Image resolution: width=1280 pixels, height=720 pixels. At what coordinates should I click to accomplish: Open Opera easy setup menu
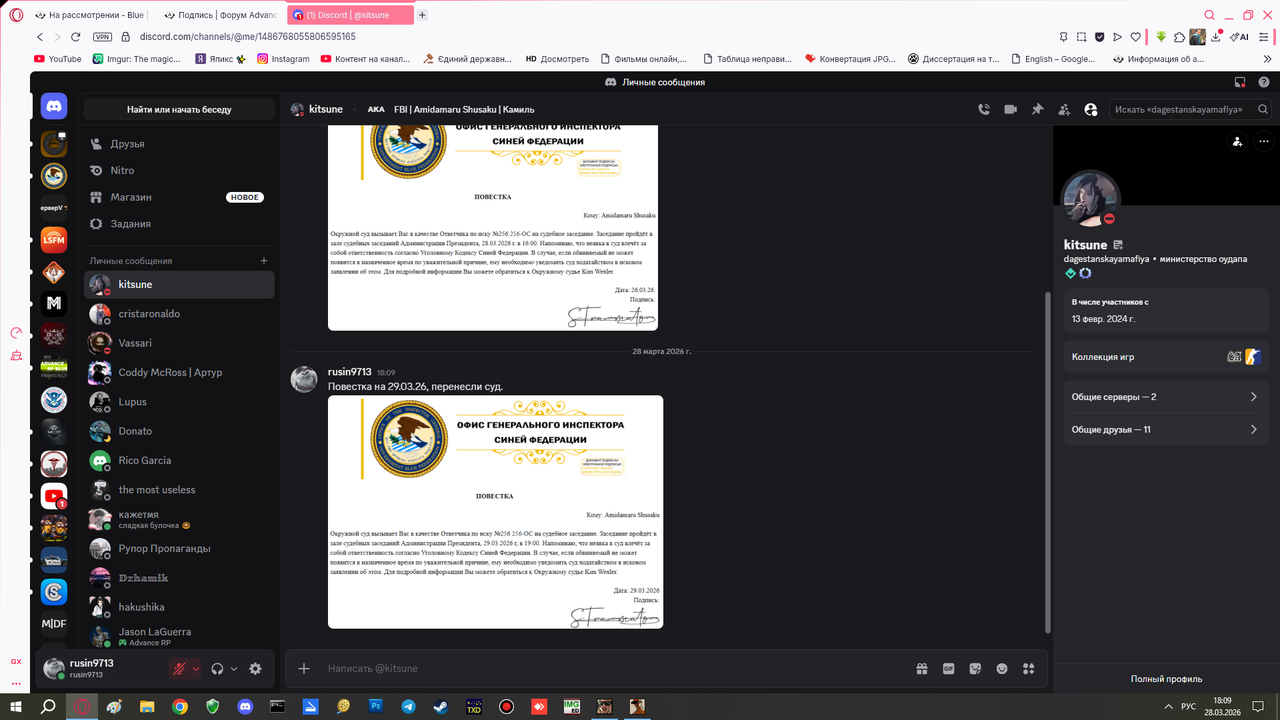pyautogui.click(x=1262, y=37)
